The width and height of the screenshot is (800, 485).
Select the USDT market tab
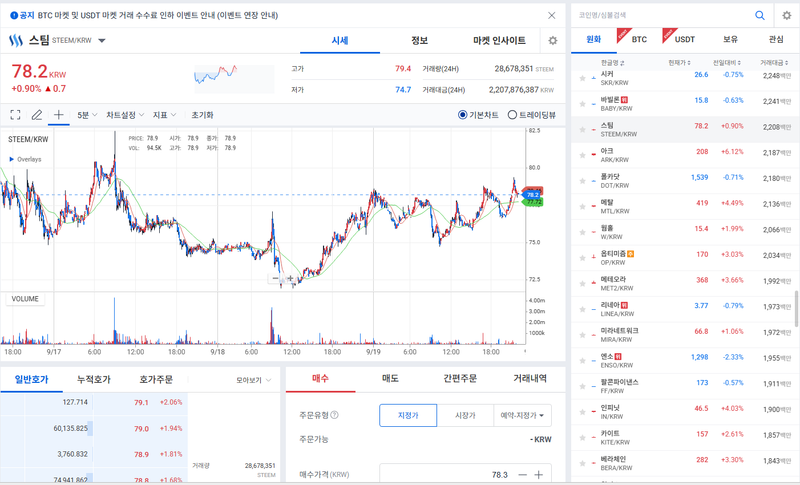tap(685, 39)
